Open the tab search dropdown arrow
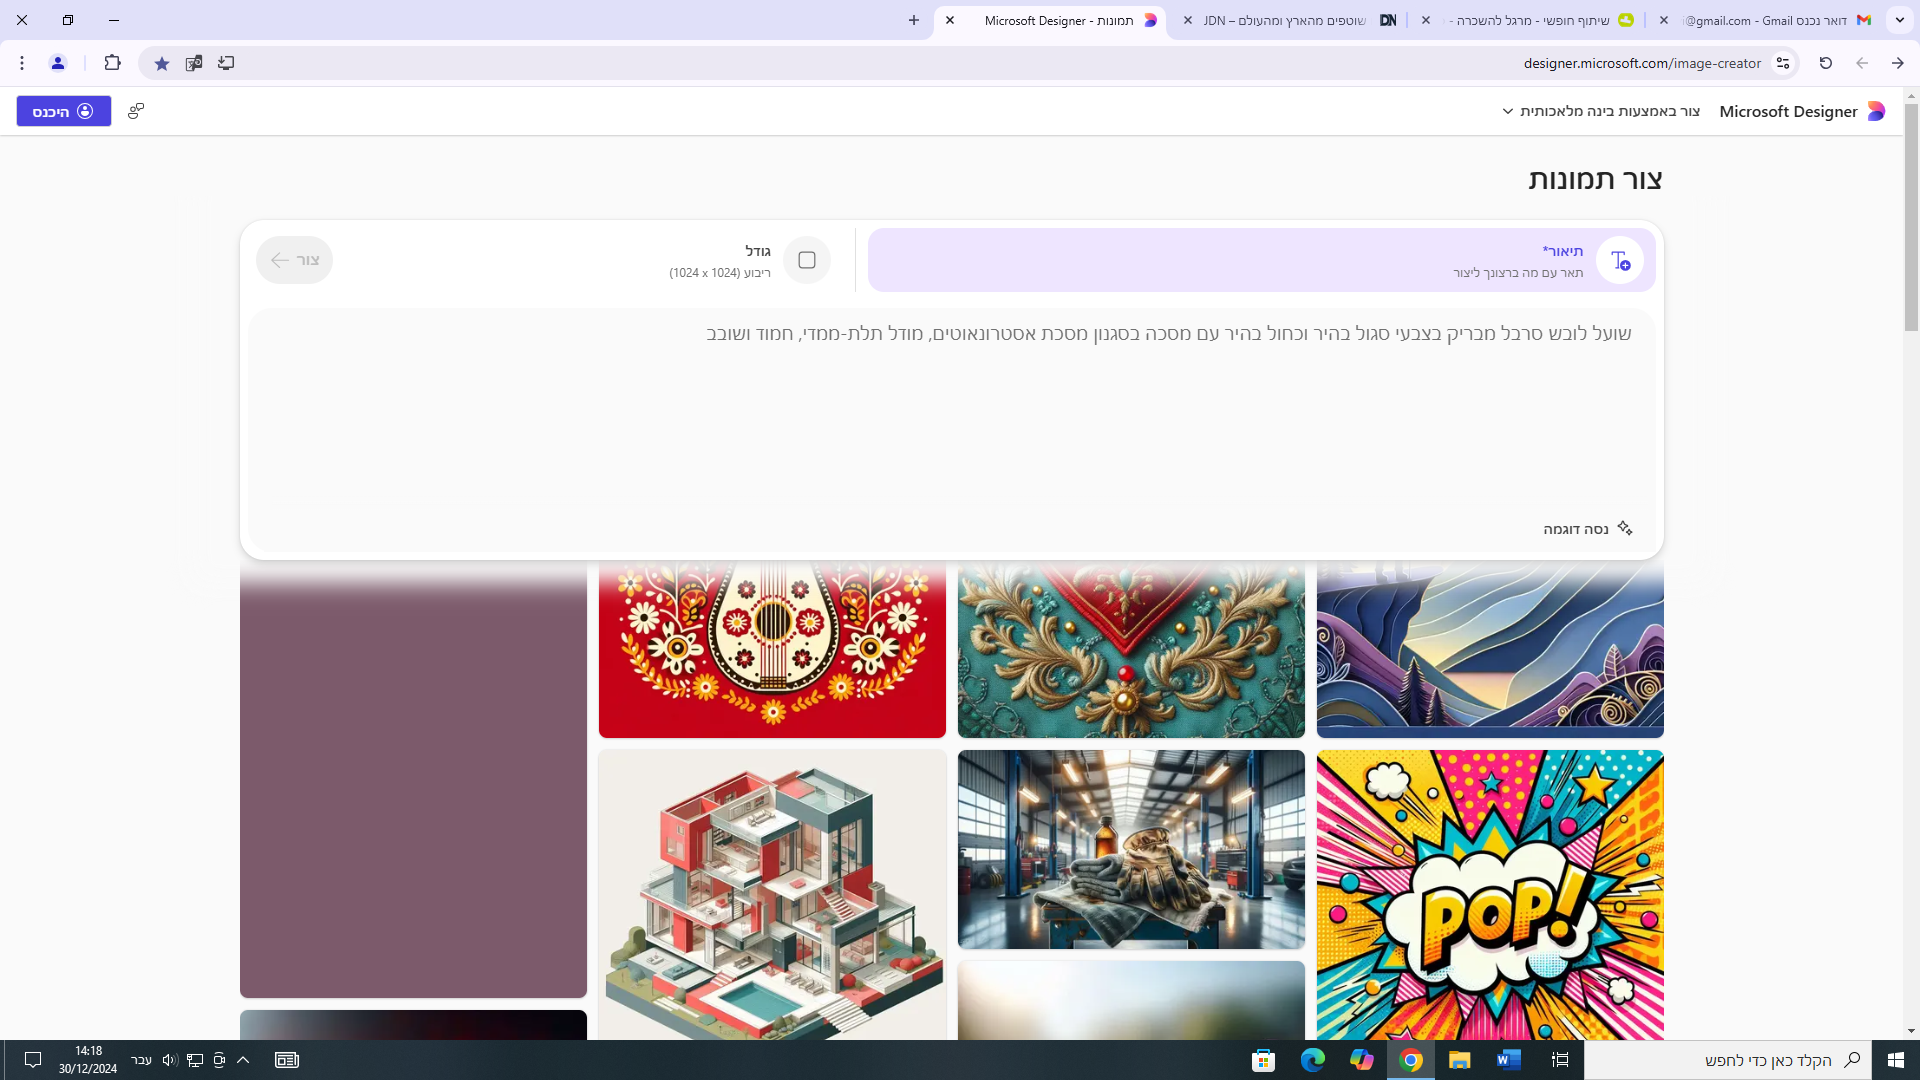The height and width of the screenshot is (1080, 1920). 1899,20
